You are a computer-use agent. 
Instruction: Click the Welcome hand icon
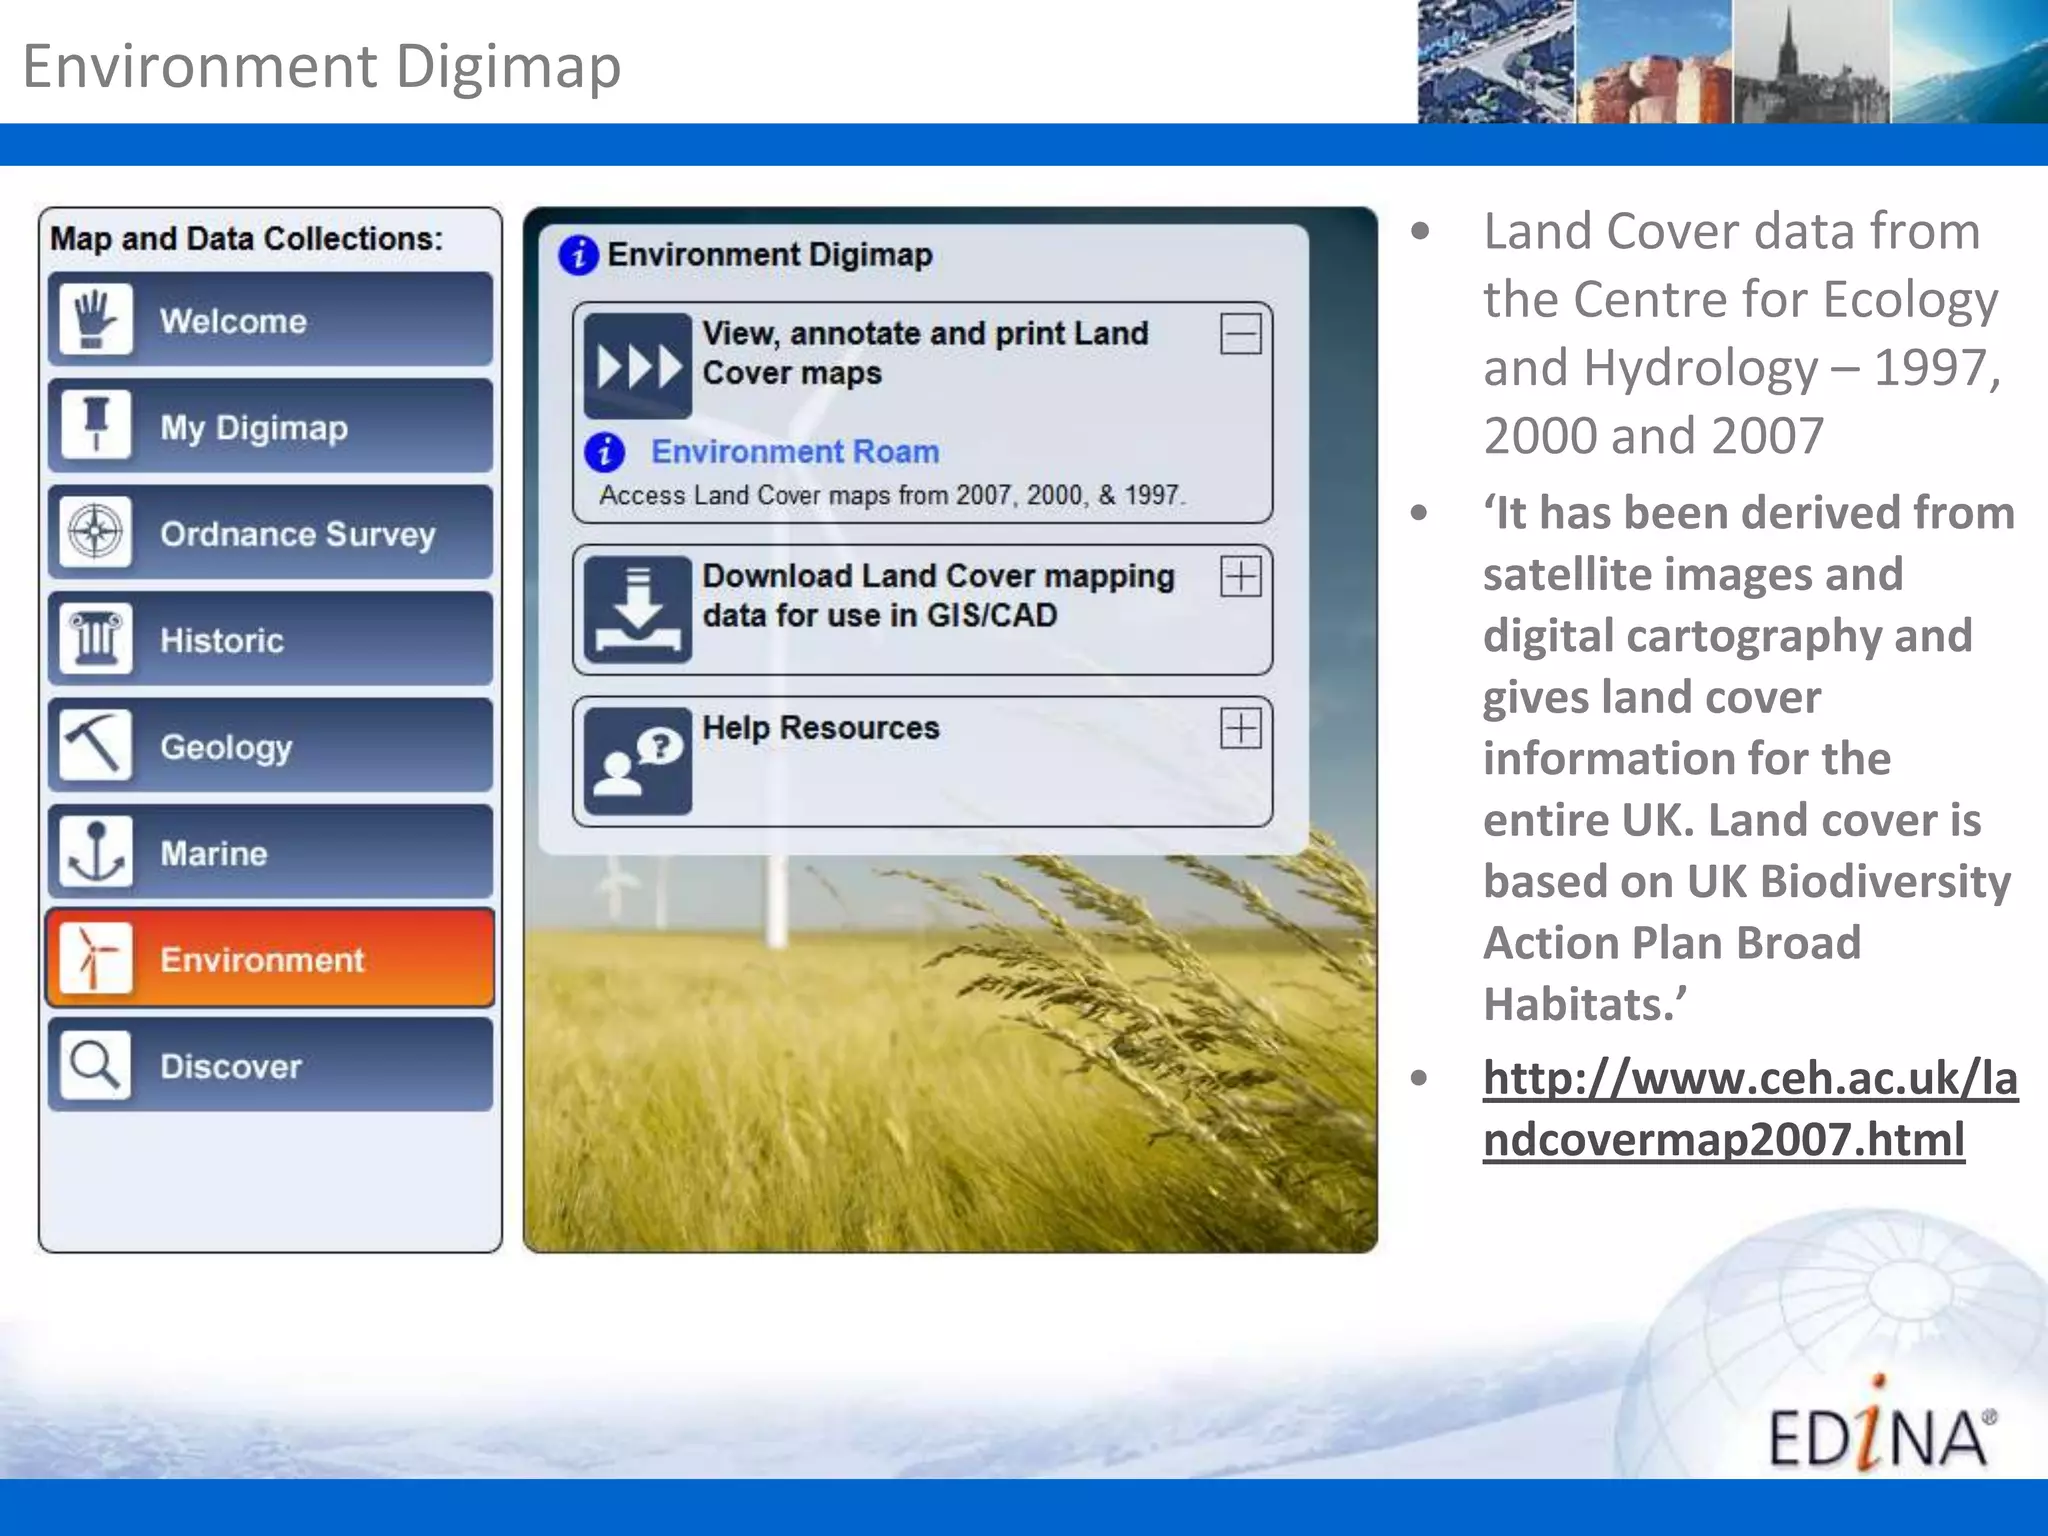[95, 320]
